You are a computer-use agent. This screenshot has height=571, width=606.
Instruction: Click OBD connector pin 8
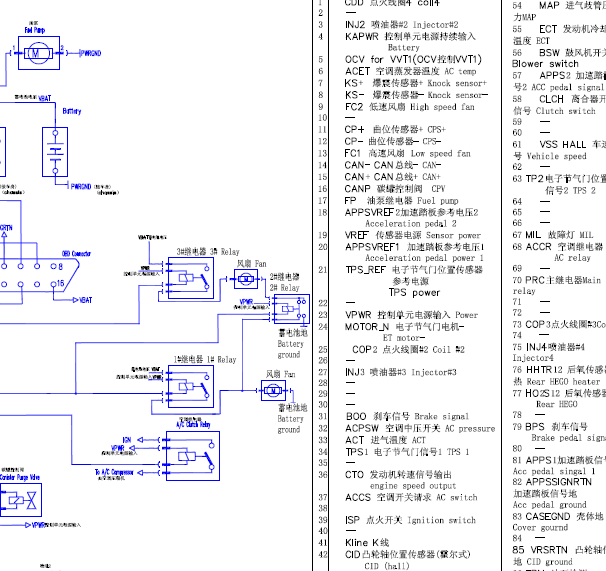56,266
